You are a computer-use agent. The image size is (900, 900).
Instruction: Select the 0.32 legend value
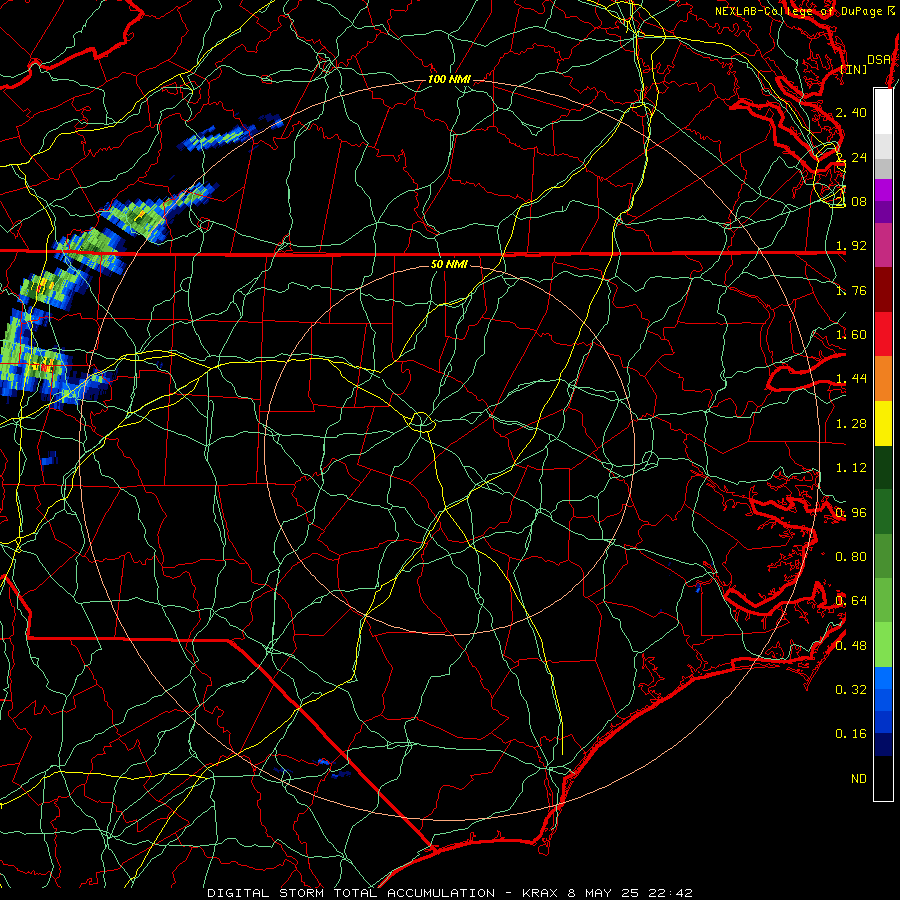(x=851, y=690)
